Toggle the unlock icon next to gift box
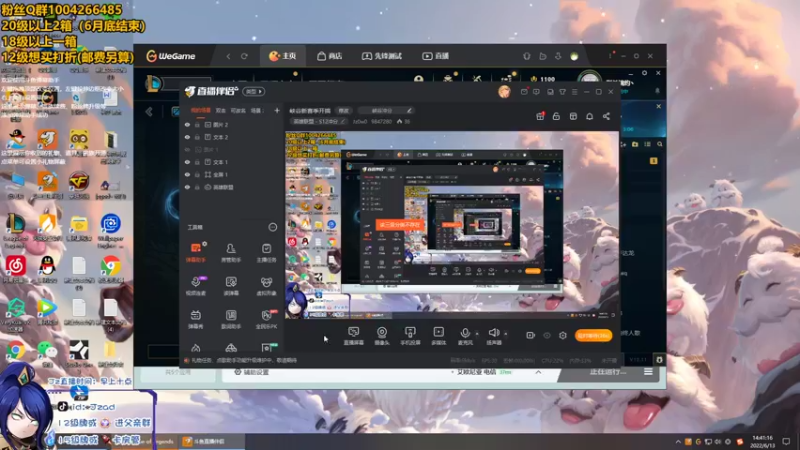The width and height of the screenshot is (800, 450). point(556,116)
